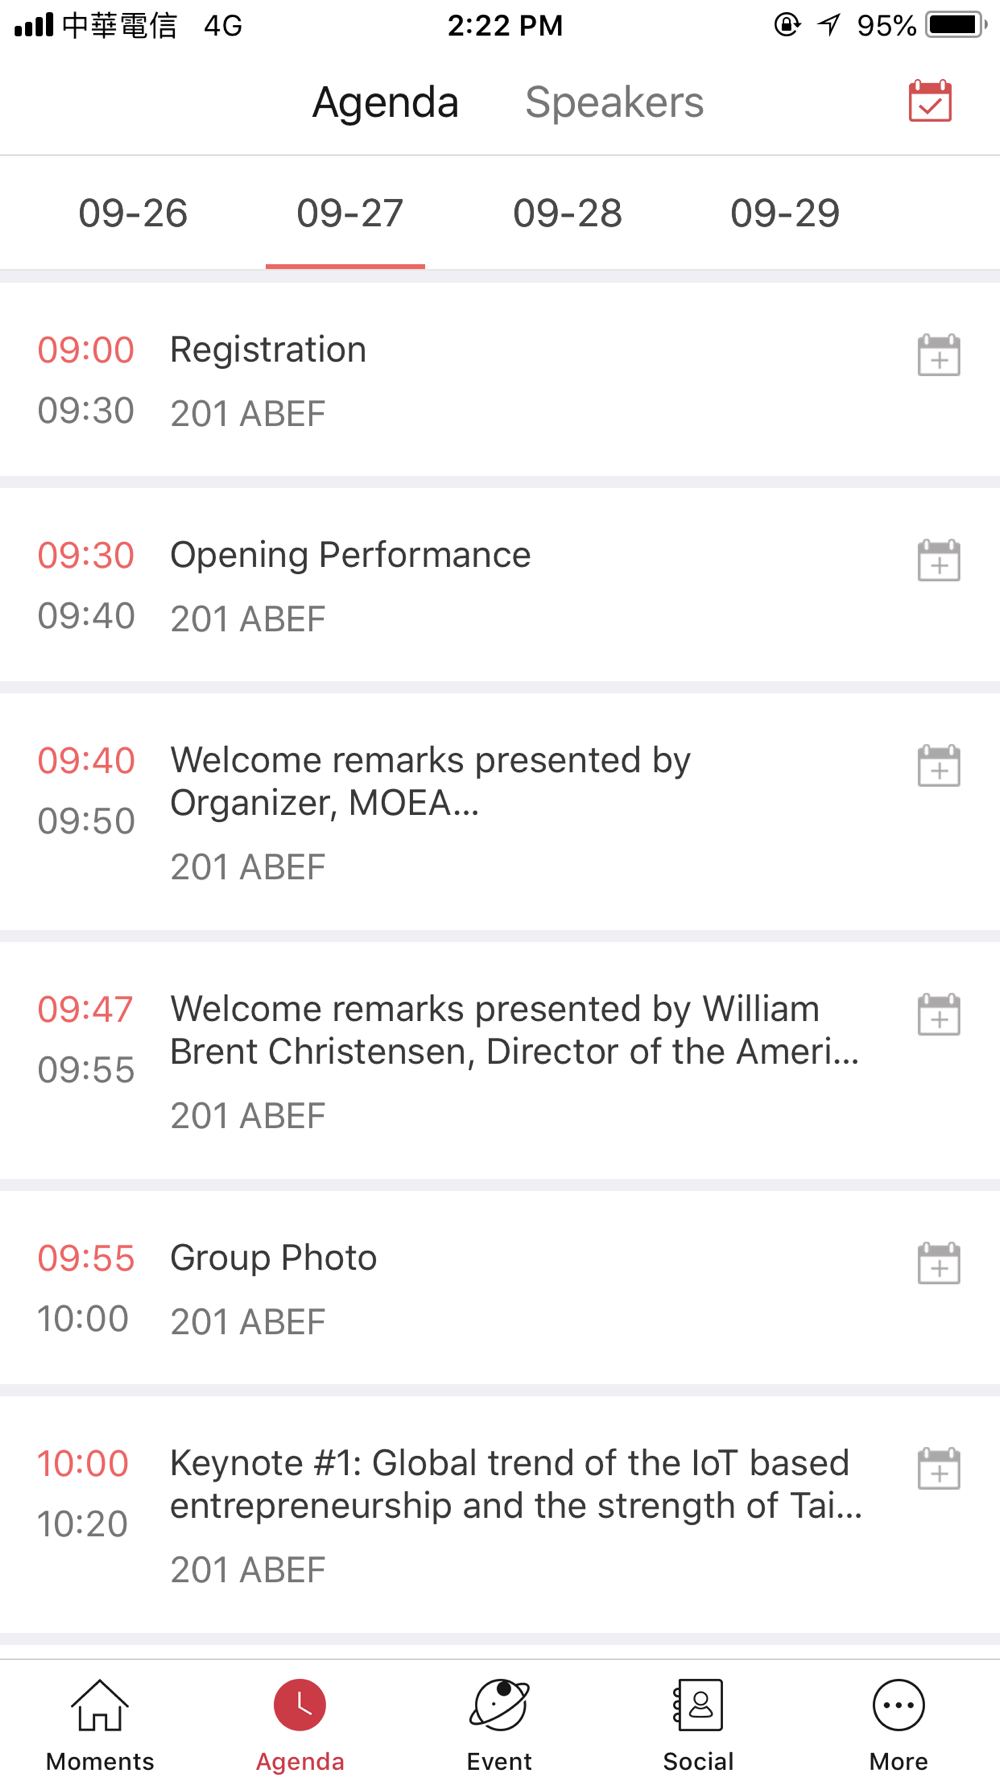Open the Event planet icon

click(499, 1705)
